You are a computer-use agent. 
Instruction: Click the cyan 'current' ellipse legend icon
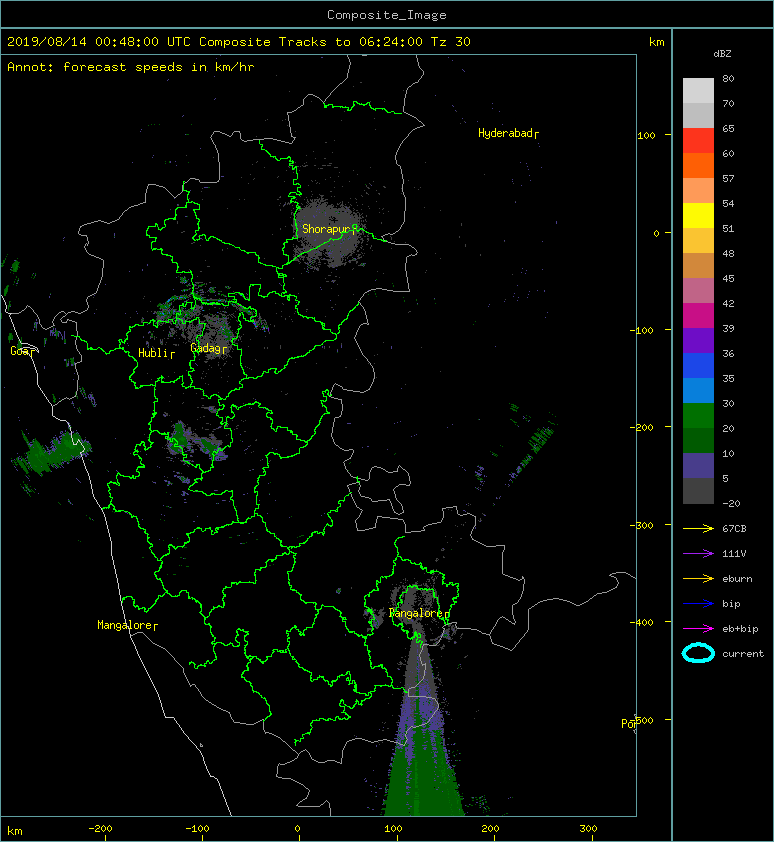(x=698, y=653)
